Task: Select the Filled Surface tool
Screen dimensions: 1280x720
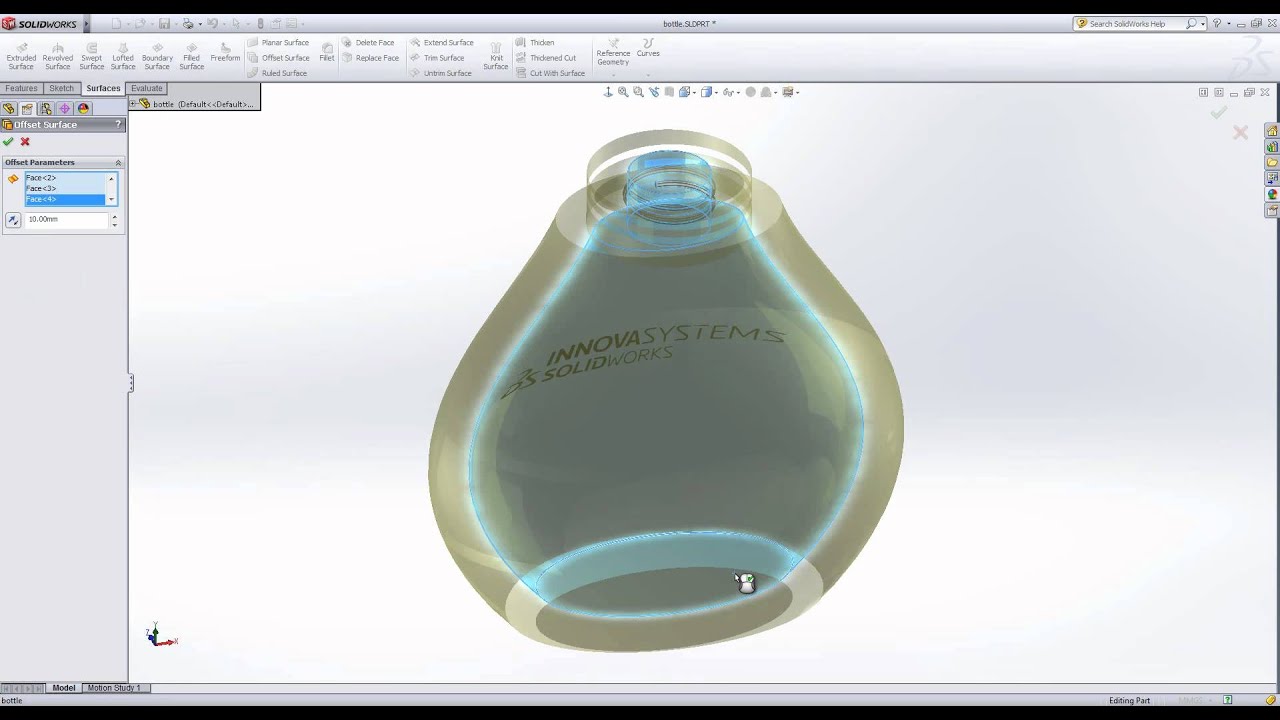Action: pos(192,56)
